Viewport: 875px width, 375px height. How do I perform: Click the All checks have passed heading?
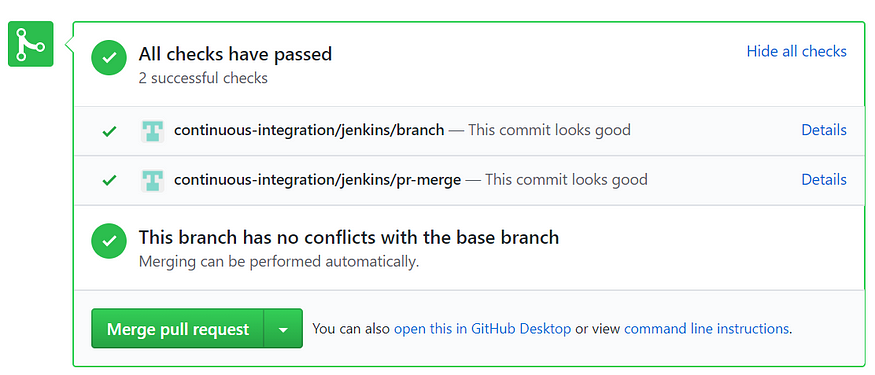[235, 54]
